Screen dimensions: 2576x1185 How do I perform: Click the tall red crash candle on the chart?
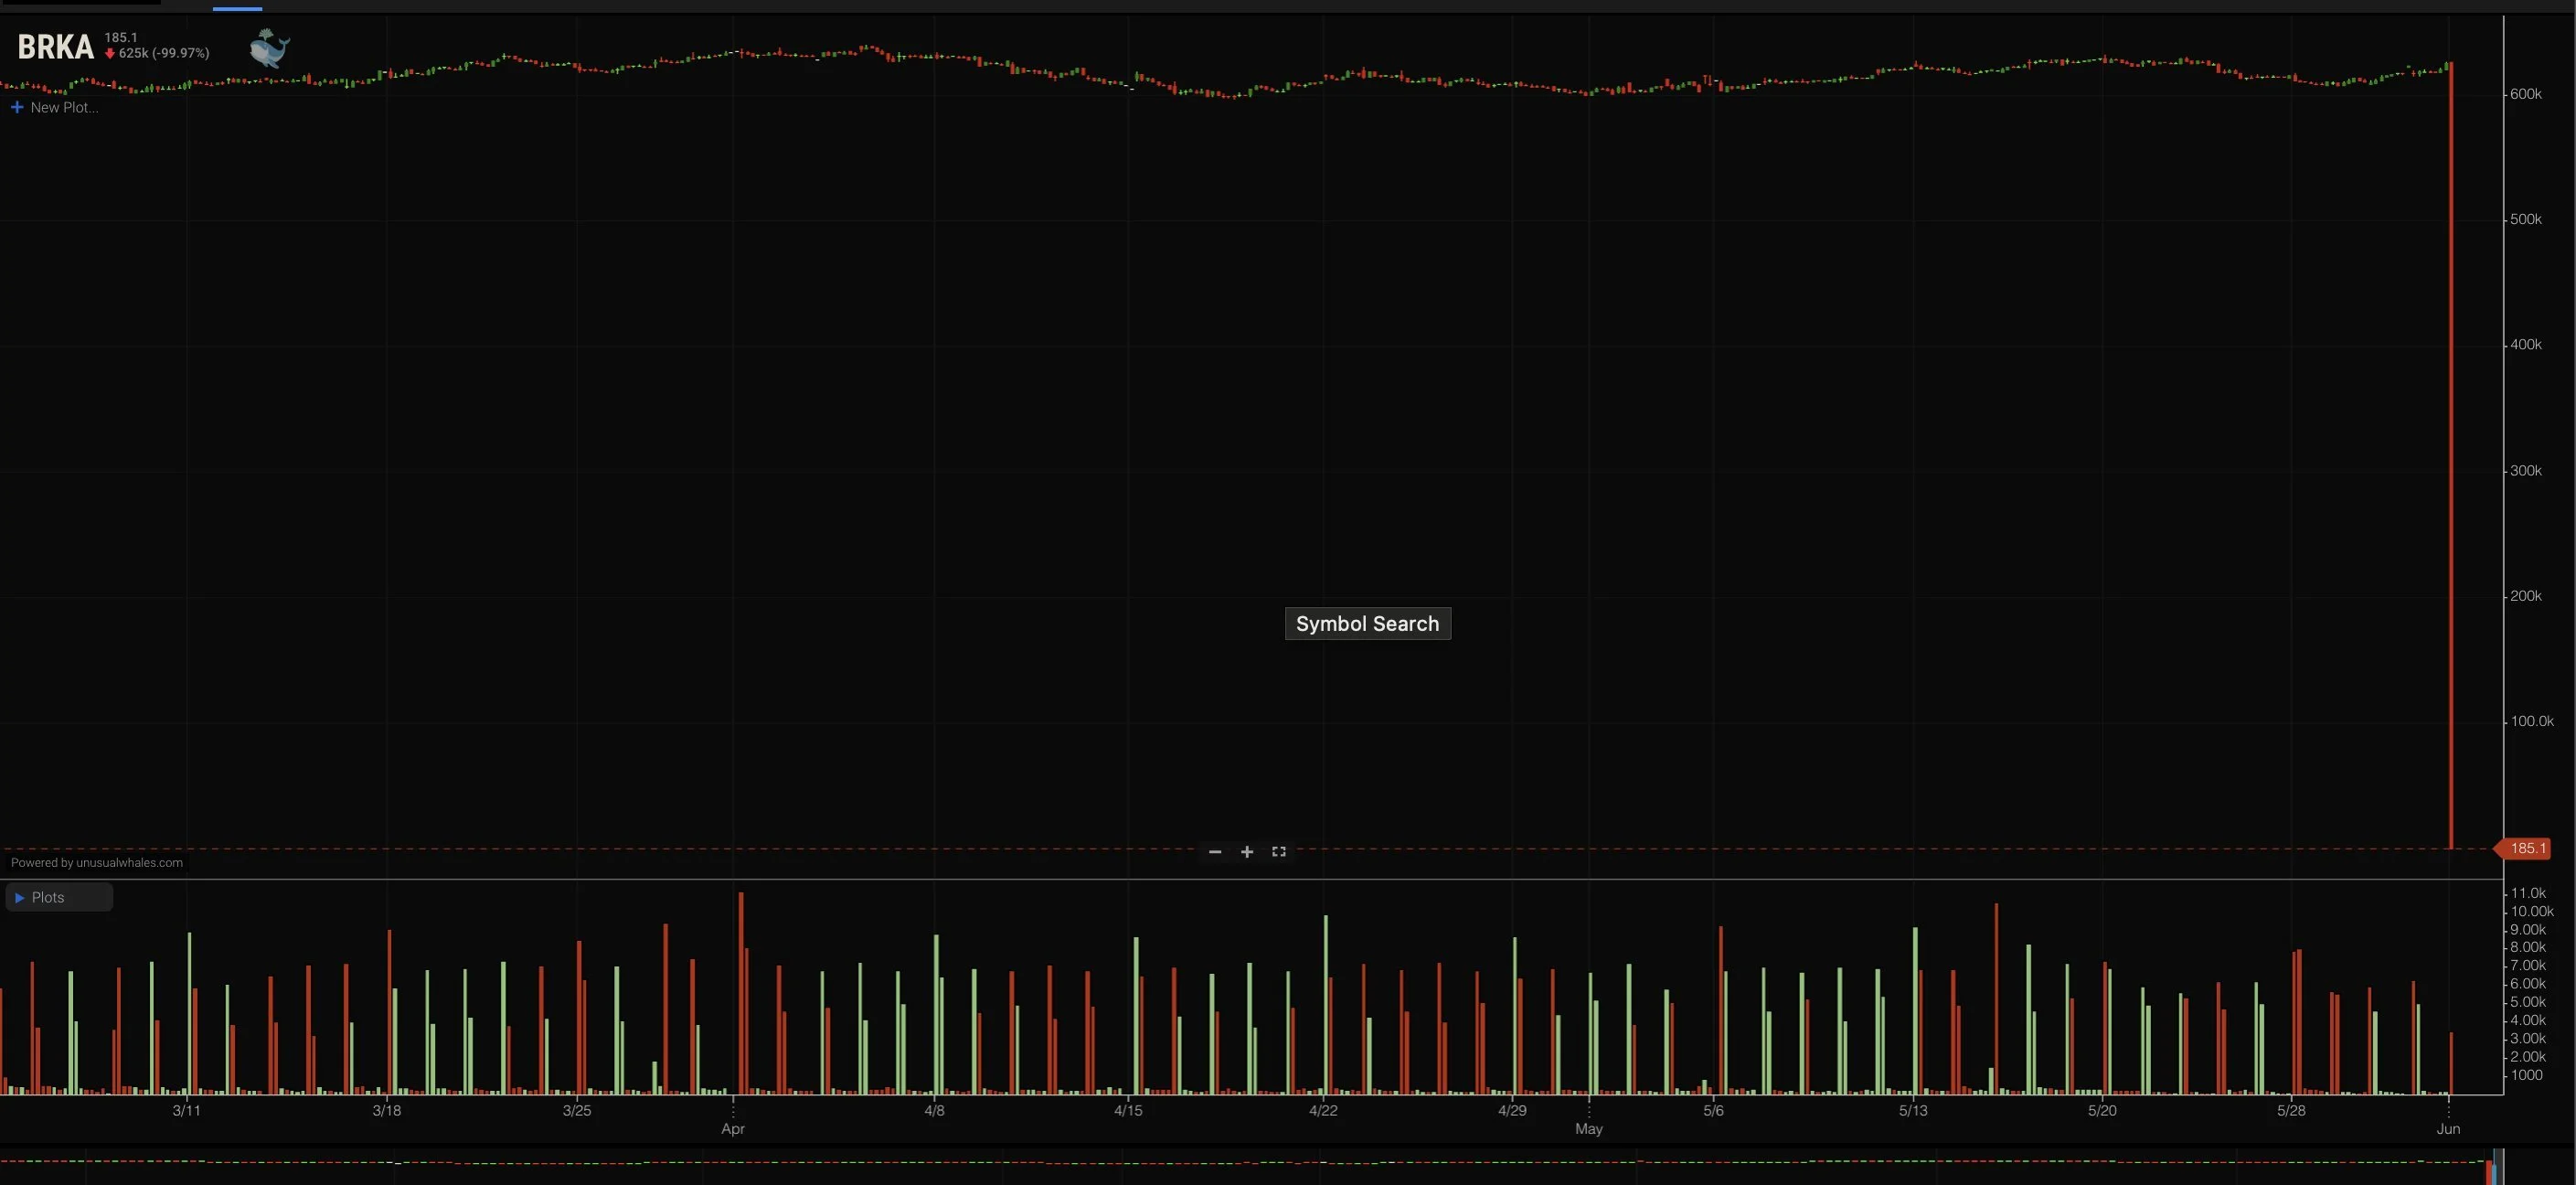(x=2451, y=455)
